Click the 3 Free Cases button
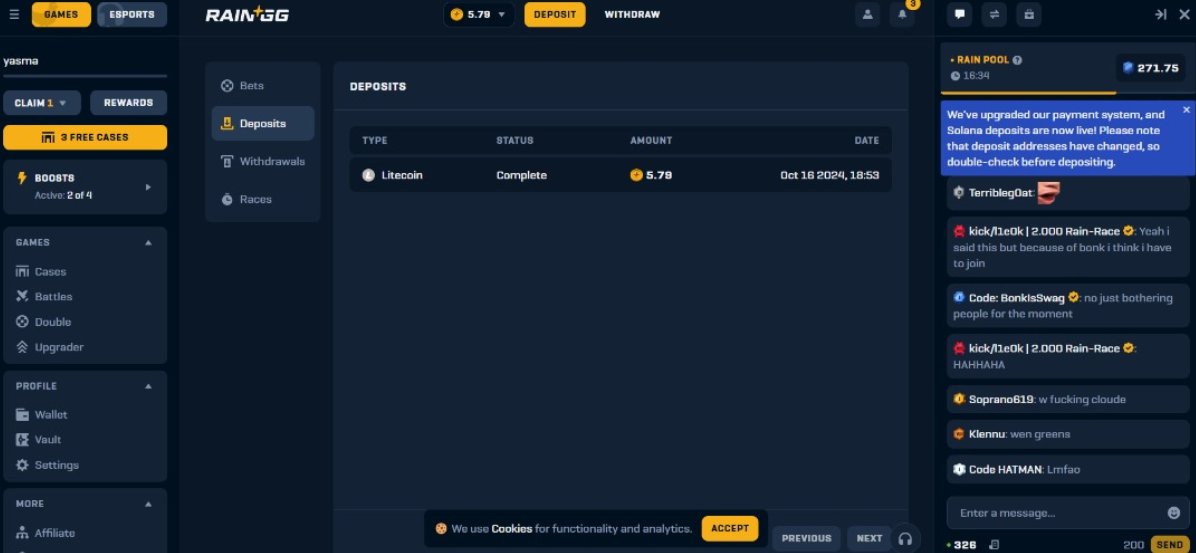1196x553 pixels. [x=85, y=137]
